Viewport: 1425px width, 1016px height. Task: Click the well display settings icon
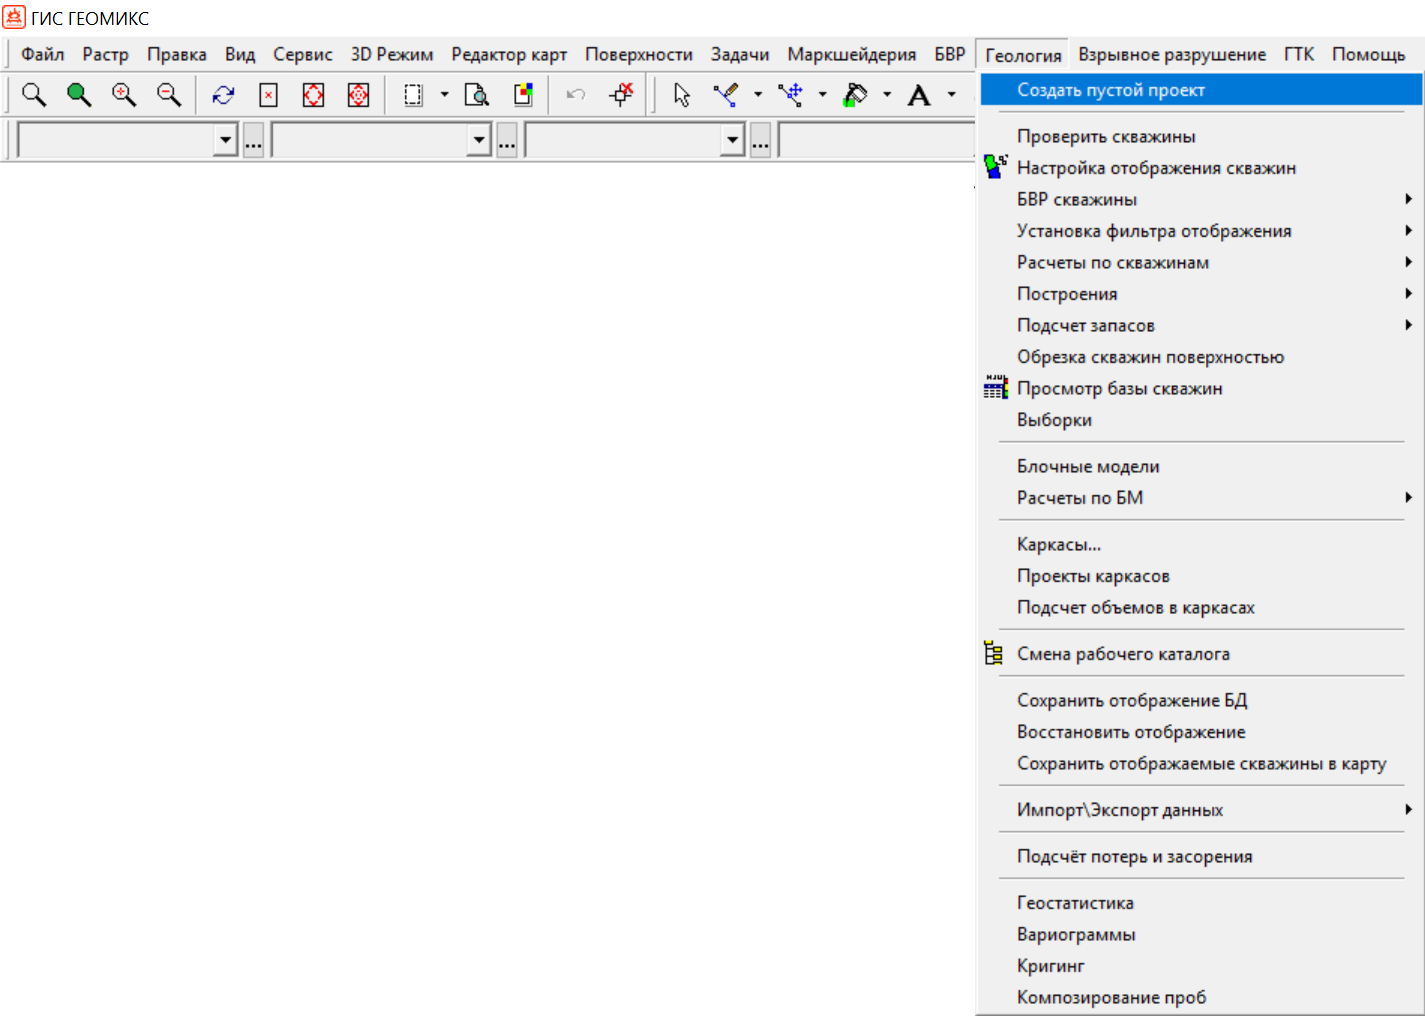(995, 167)
